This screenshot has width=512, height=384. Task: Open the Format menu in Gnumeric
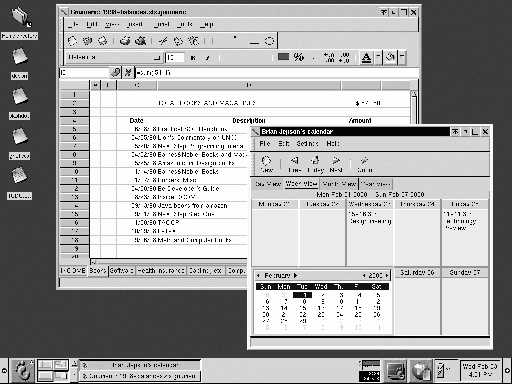tap(162, 24)
